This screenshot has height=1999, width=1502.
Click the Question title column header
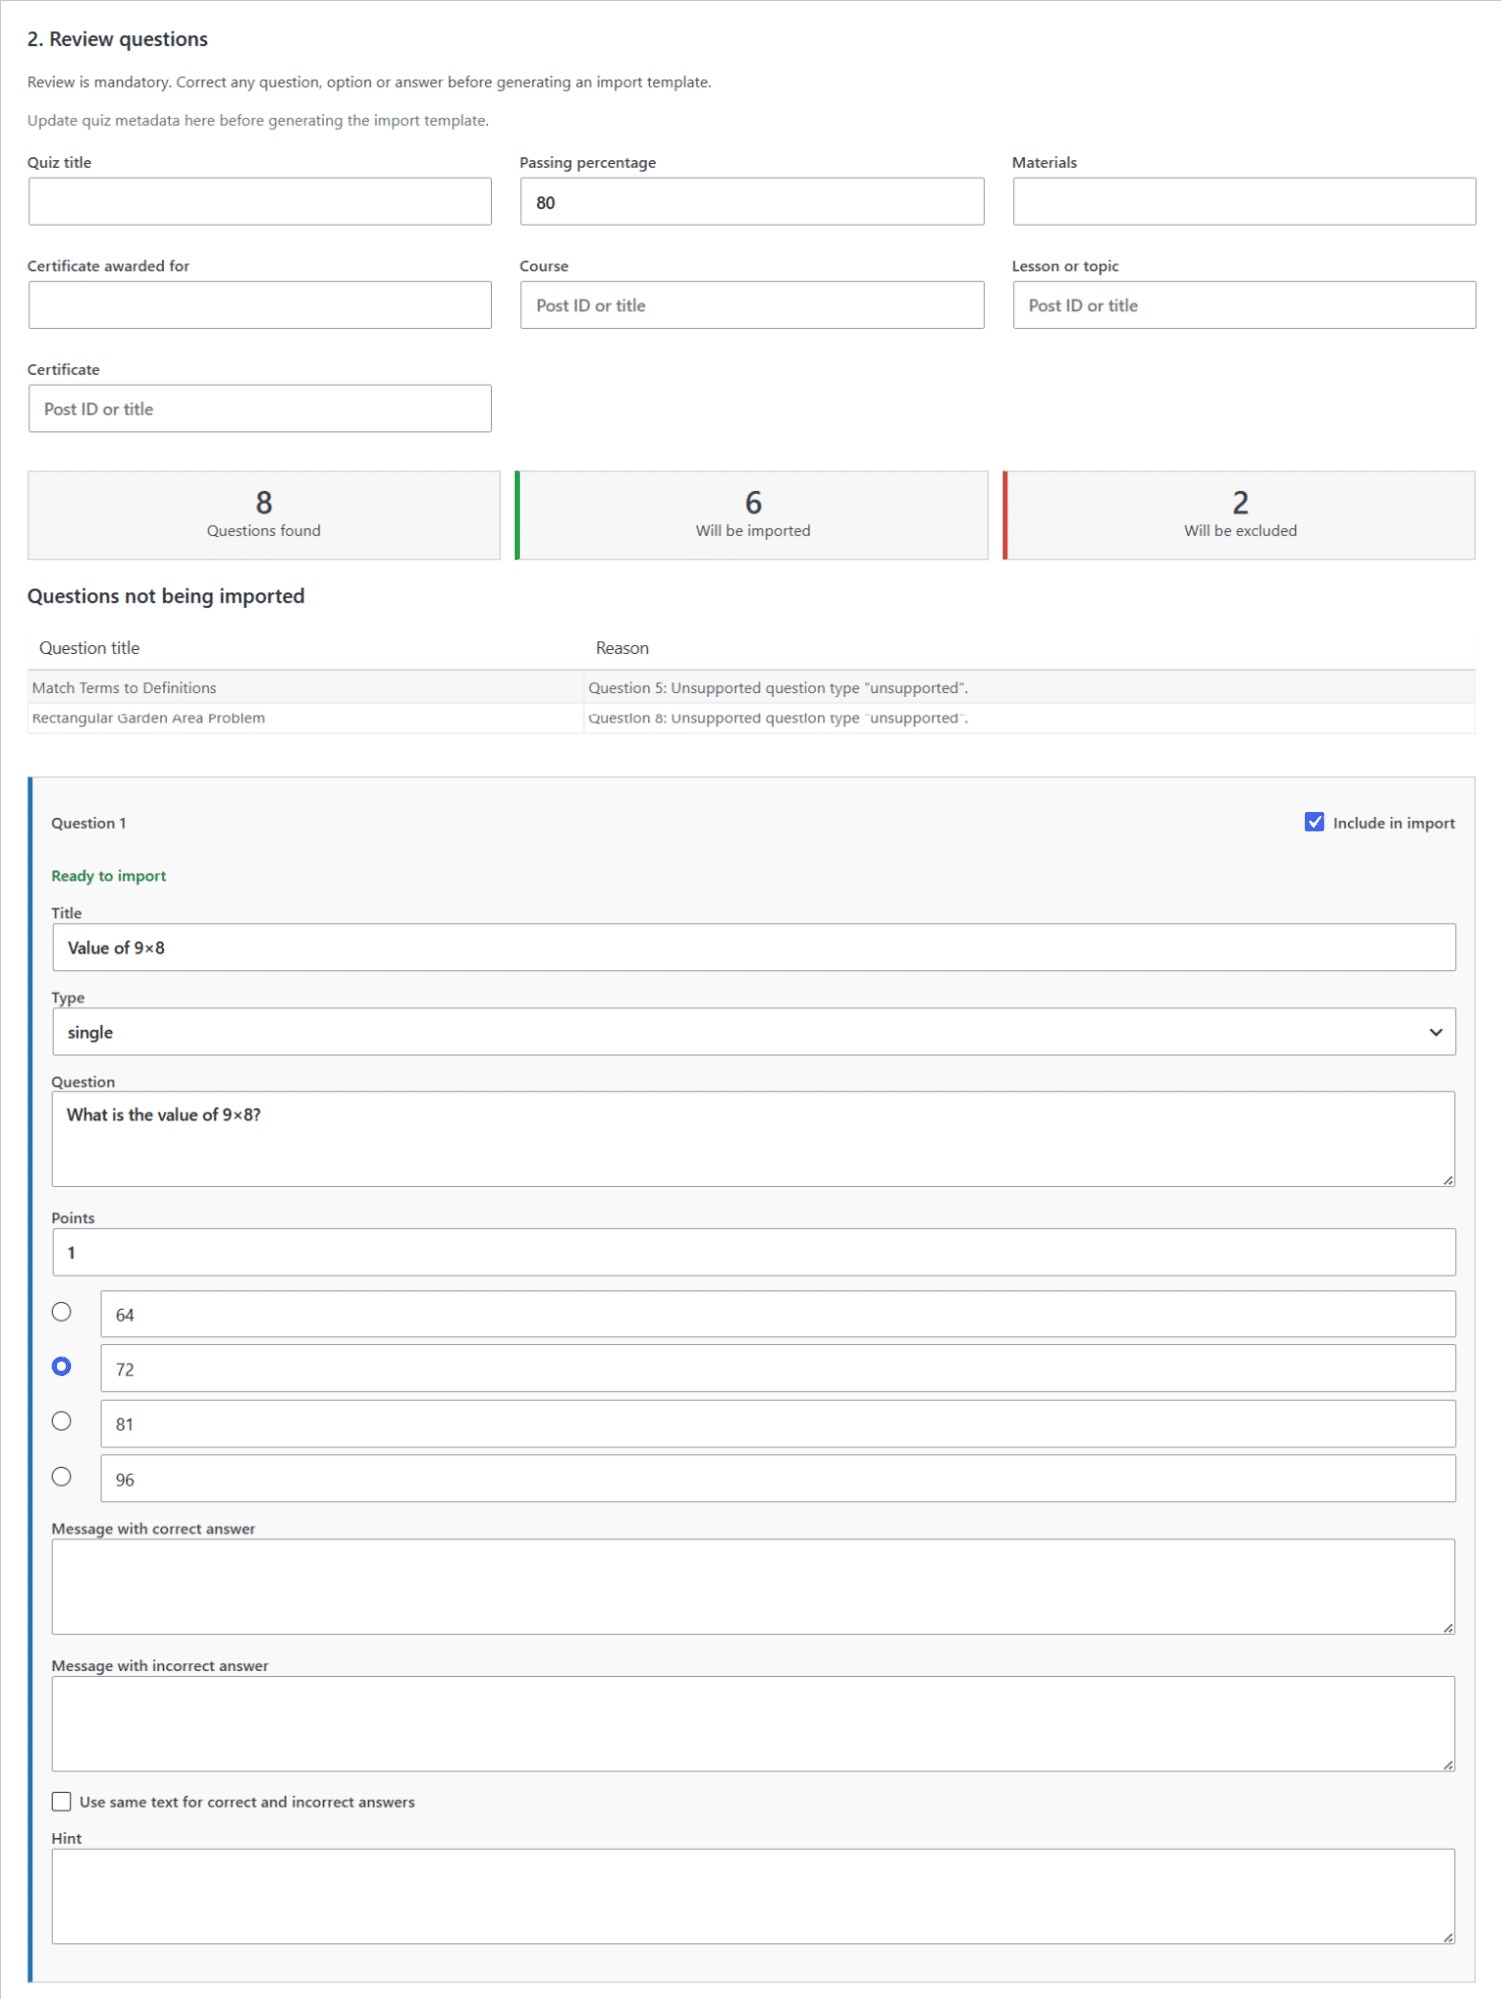[89, 648]
